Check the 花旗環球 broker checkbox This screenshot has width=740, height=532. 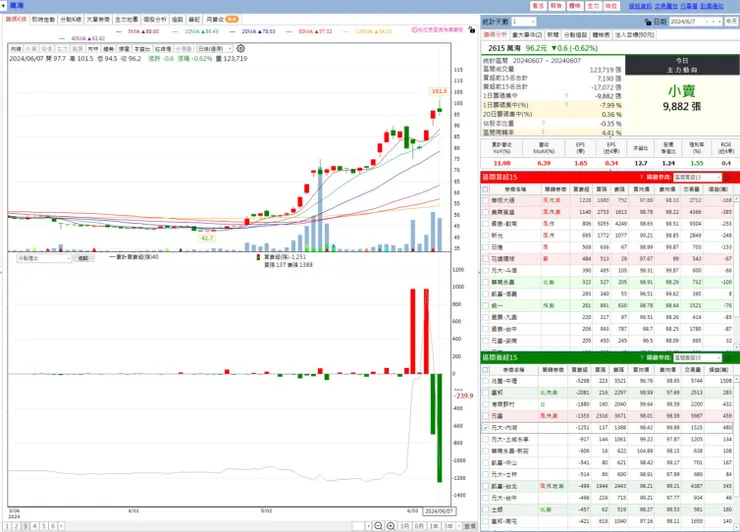coord(486,259)
